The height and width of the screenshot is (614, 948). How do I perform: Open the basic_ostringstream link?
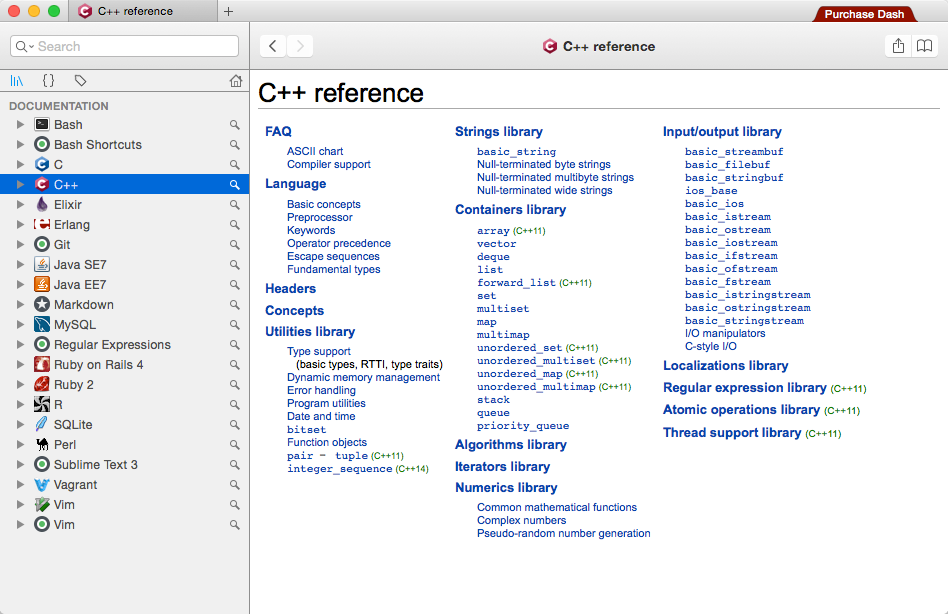point(747,308)
